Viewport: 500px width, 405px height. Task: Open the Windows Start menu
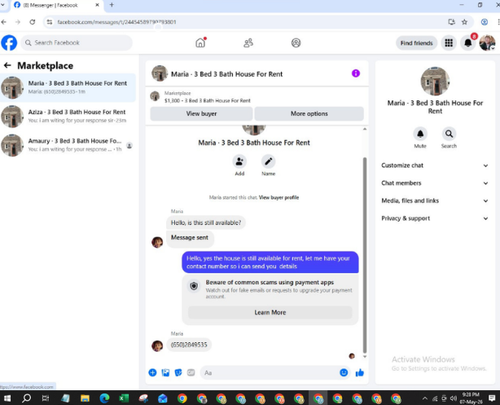(x=7, y=398)
